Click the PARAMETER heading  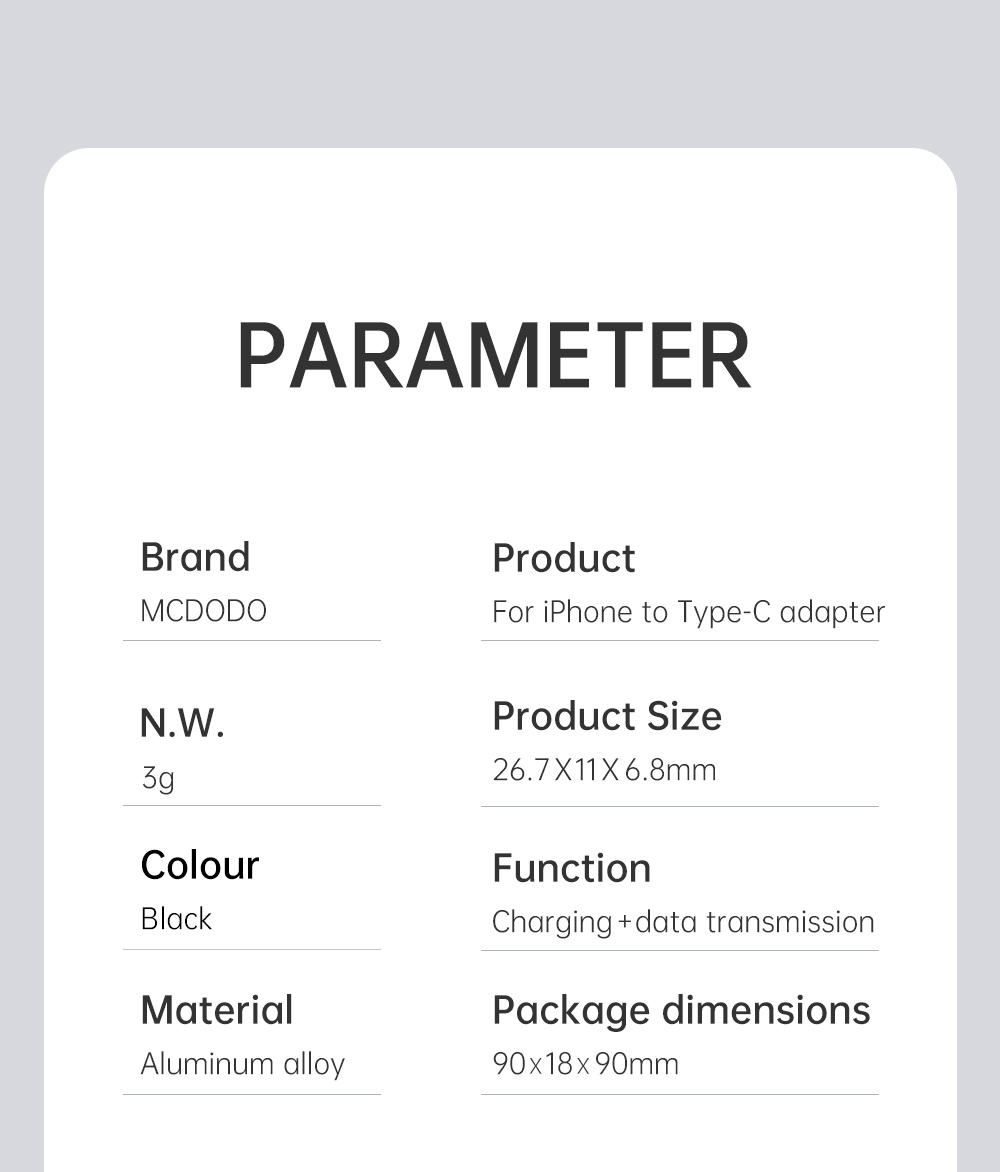coord(493,356)
